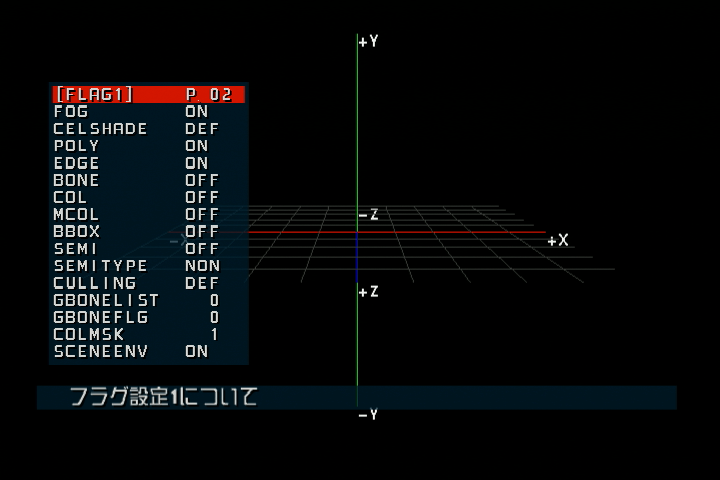The width and height of the screenshot is (720, 480).
Task: Click the +Z axis label
Action: point(368,292)
